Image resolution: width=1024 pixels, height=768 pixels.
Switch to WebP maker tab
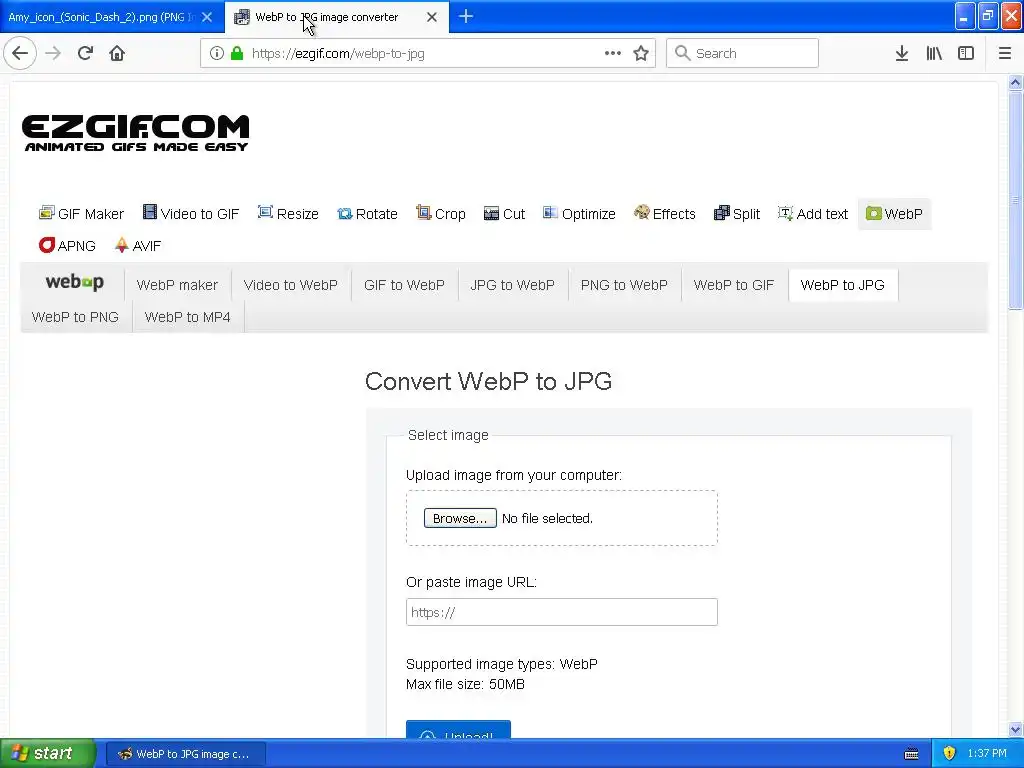(x=177, y=285)
